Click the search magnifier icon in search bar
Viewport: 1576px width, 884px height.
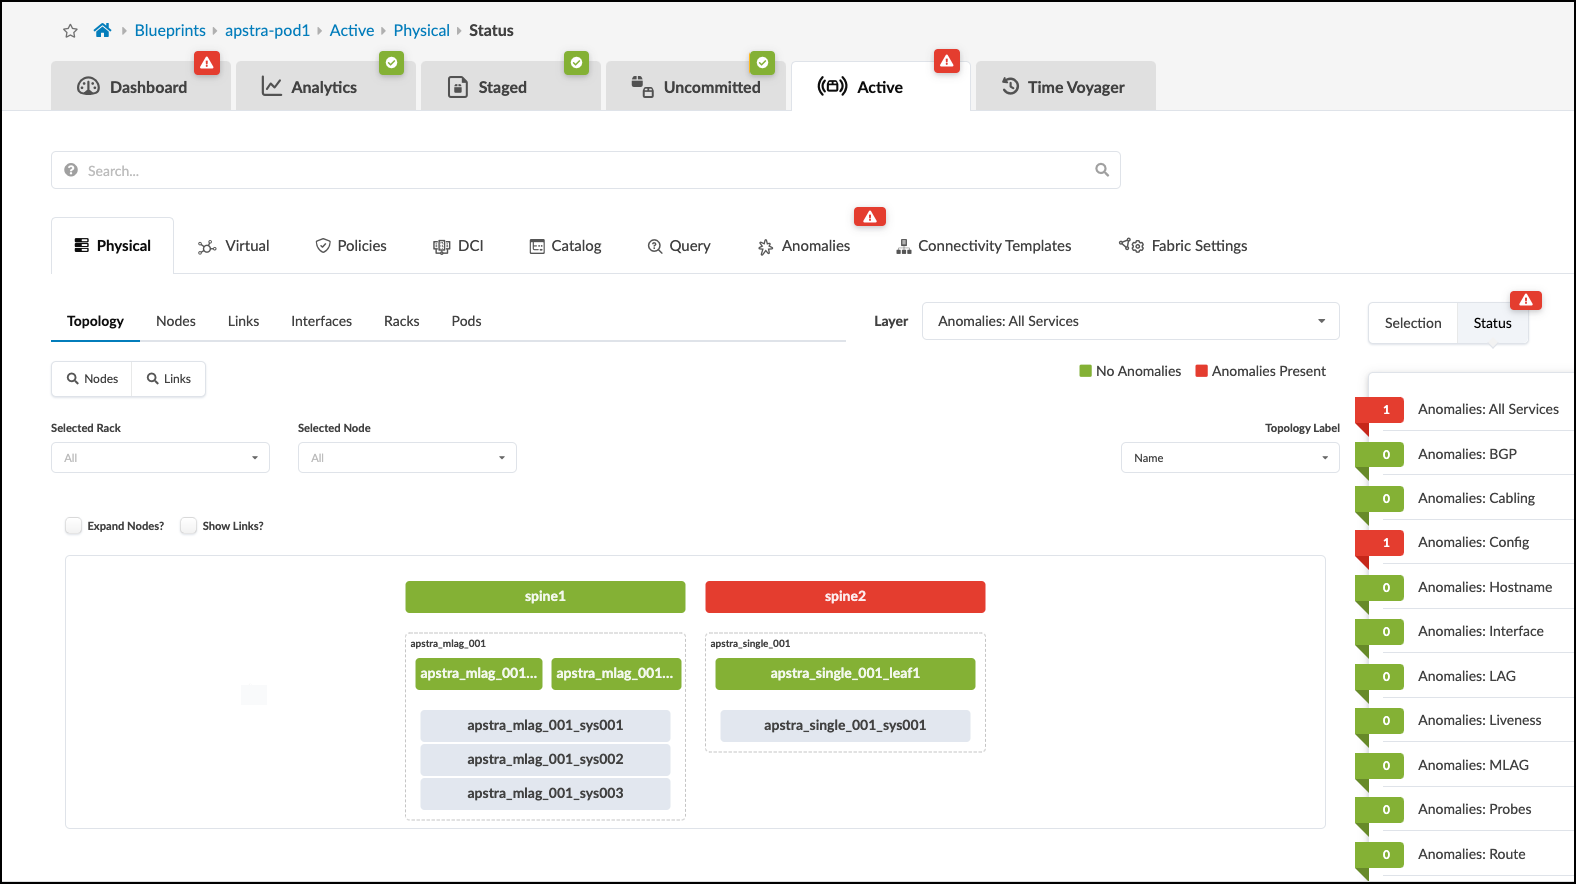pyautogui.click(x=1102, y=170)
